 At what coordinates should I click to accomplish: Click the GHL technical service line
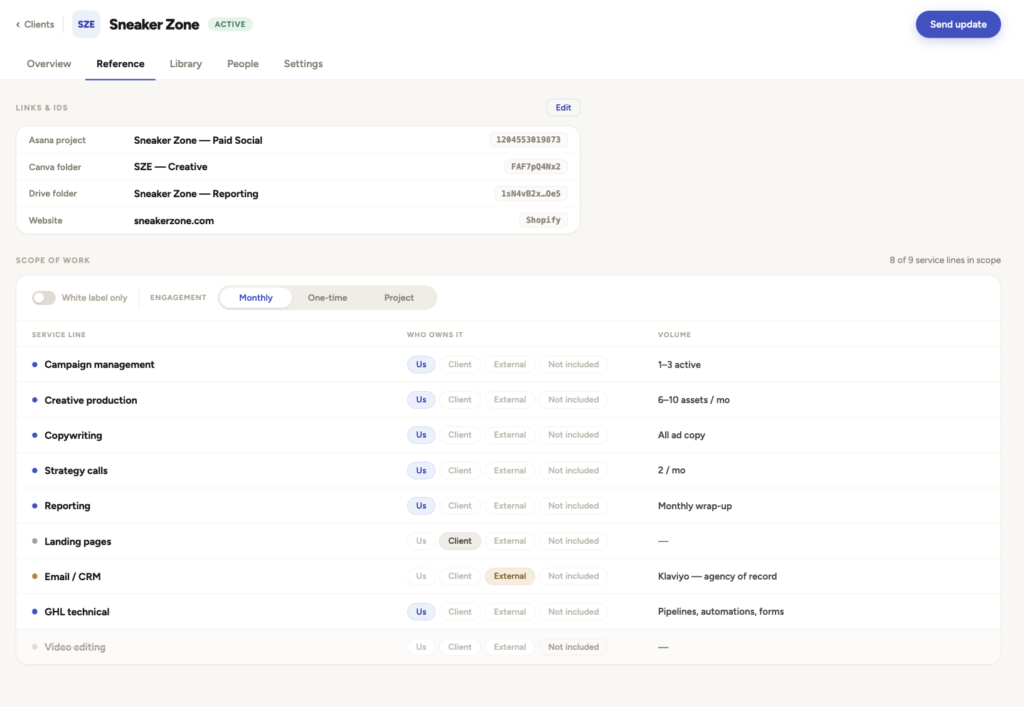point(77,612)
